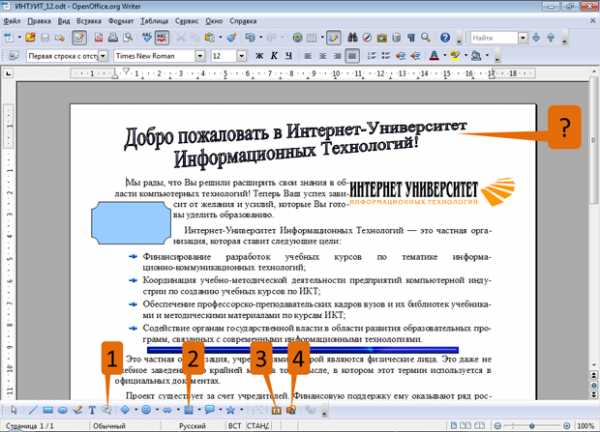Open the Таблица menu
This screenshot has width=600, height=432.
click(154, 21)
